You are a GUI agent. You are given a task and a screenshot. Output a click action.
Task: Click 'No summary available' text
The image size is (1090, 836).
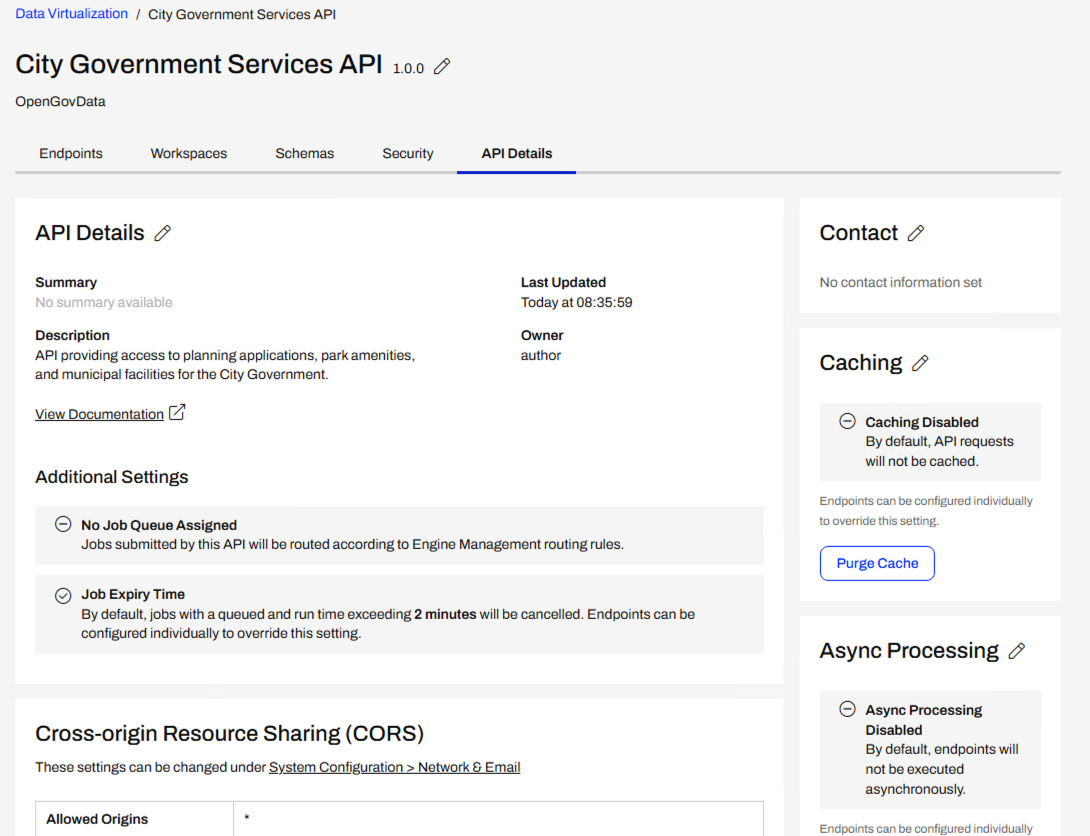104,302
